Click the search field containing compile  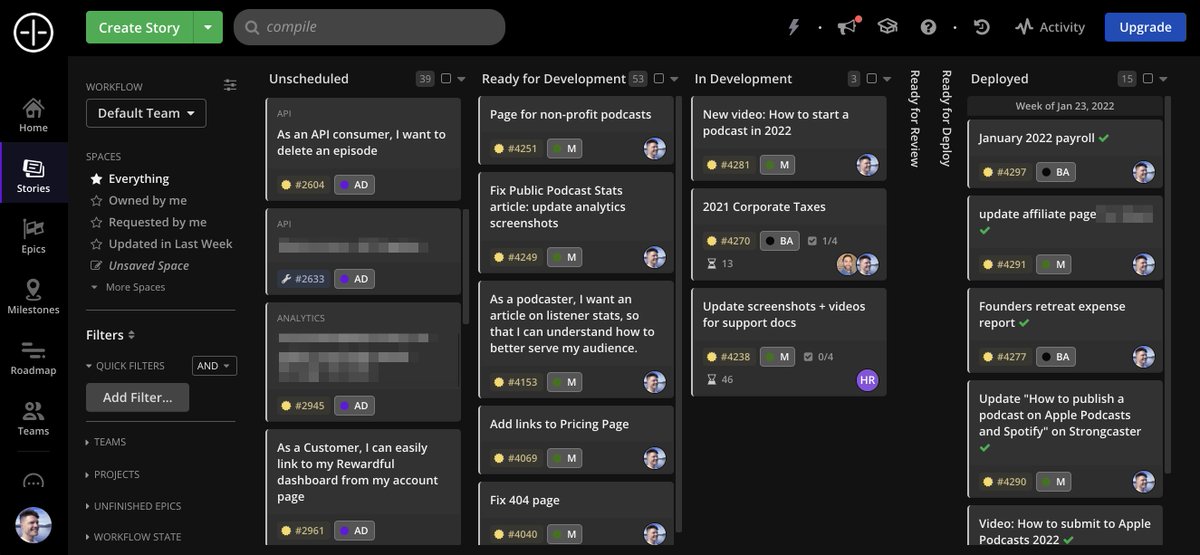point(370,27)
